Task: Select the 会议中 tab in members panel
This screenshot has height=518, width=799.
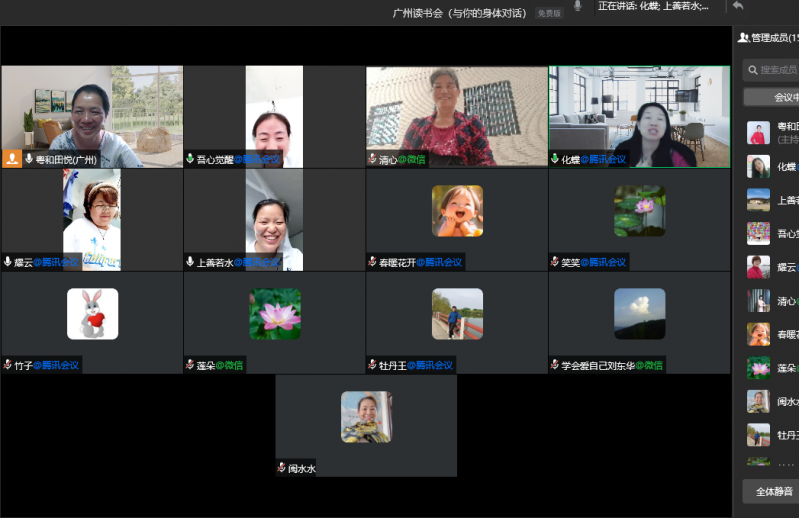Action: point(786,97)
